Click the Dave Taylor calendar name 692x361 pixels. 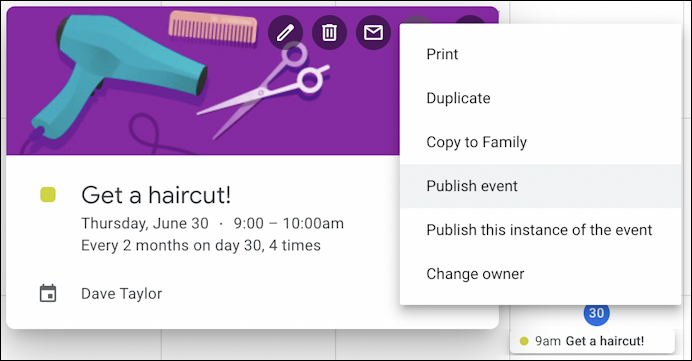pyautogui.click(x=121, y=294)
